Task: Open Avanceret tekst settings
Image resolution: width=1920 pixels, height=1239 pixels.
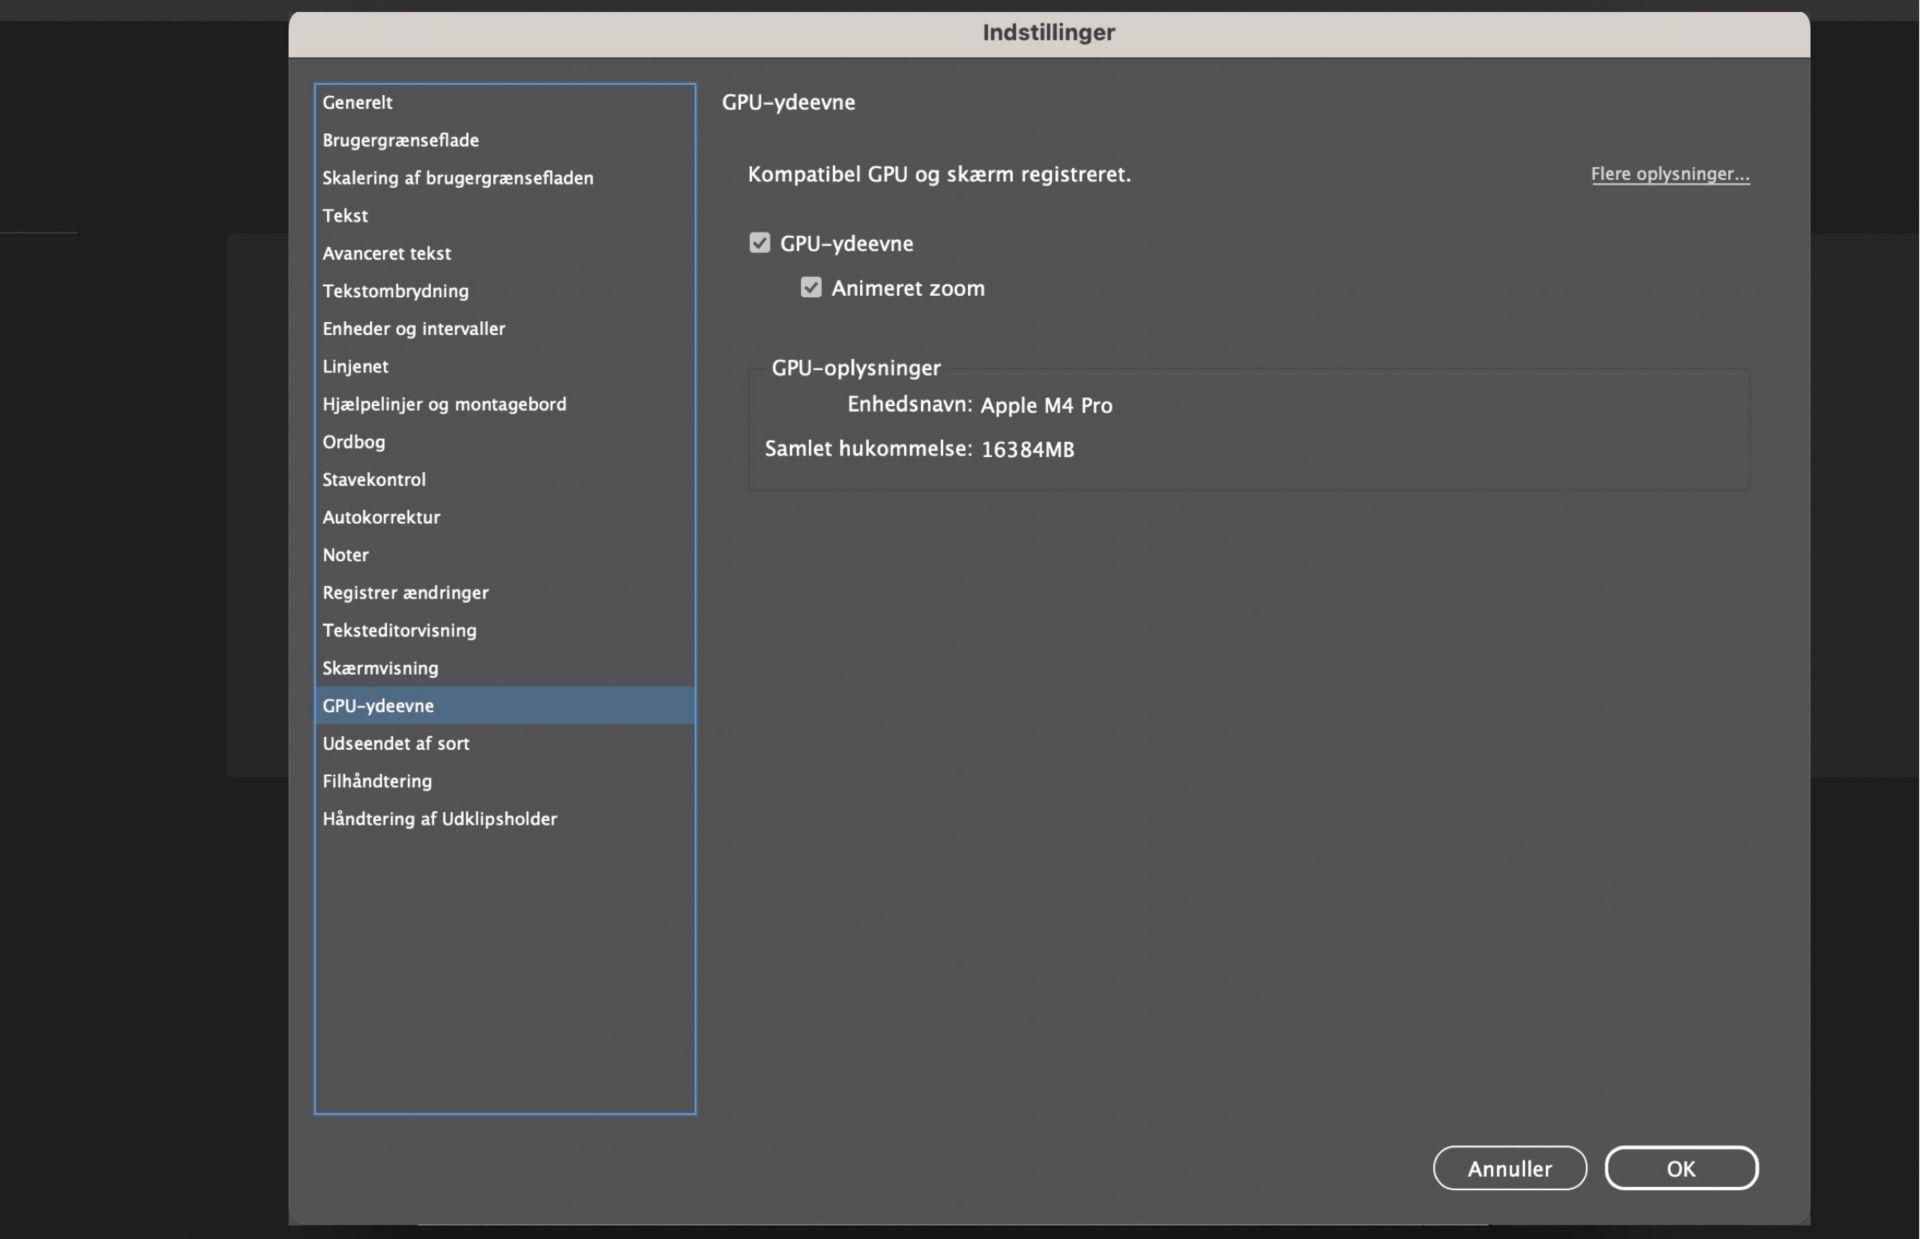Action: 386,253
